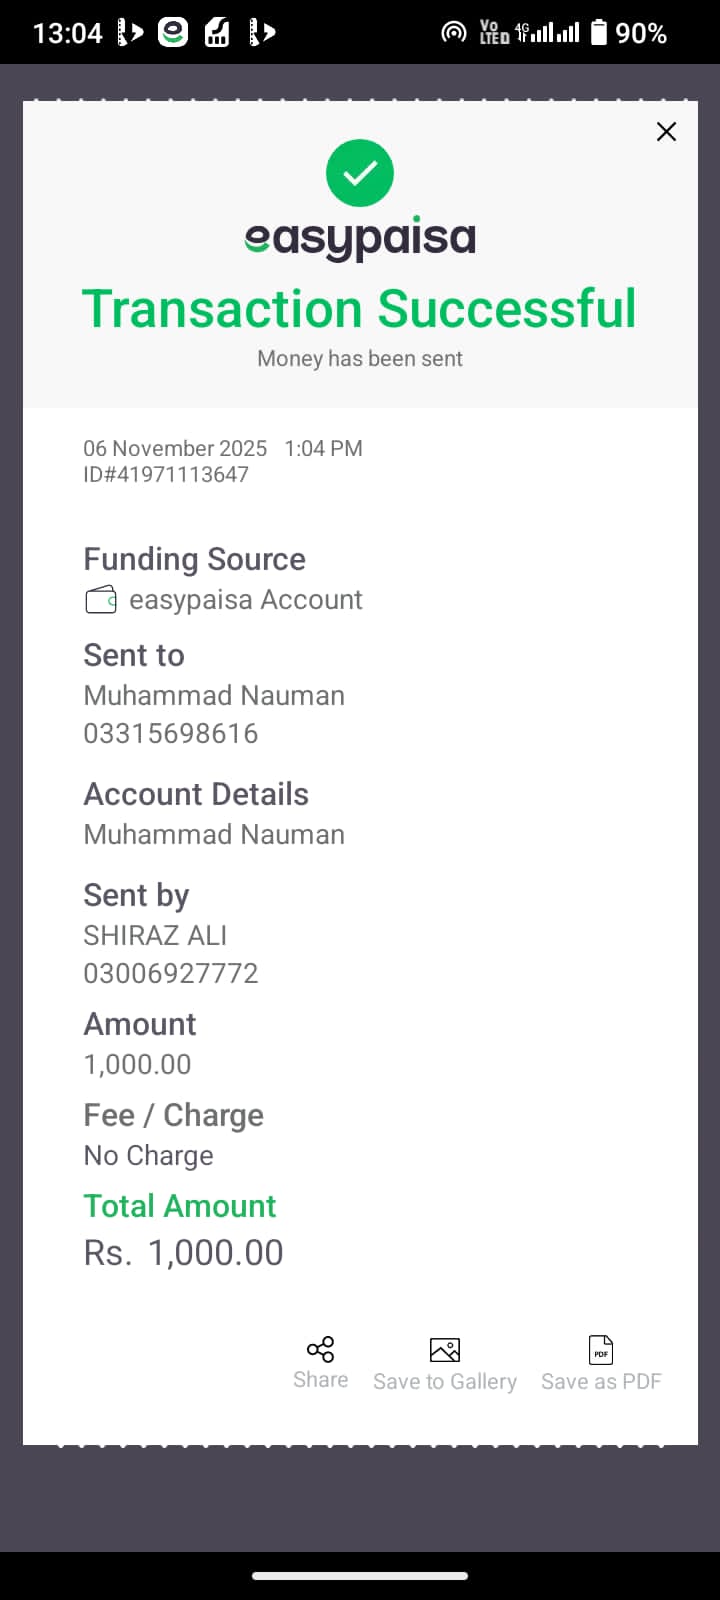Tap the Rs. 1,000.00 total amount

click(x=184, y=1253)
